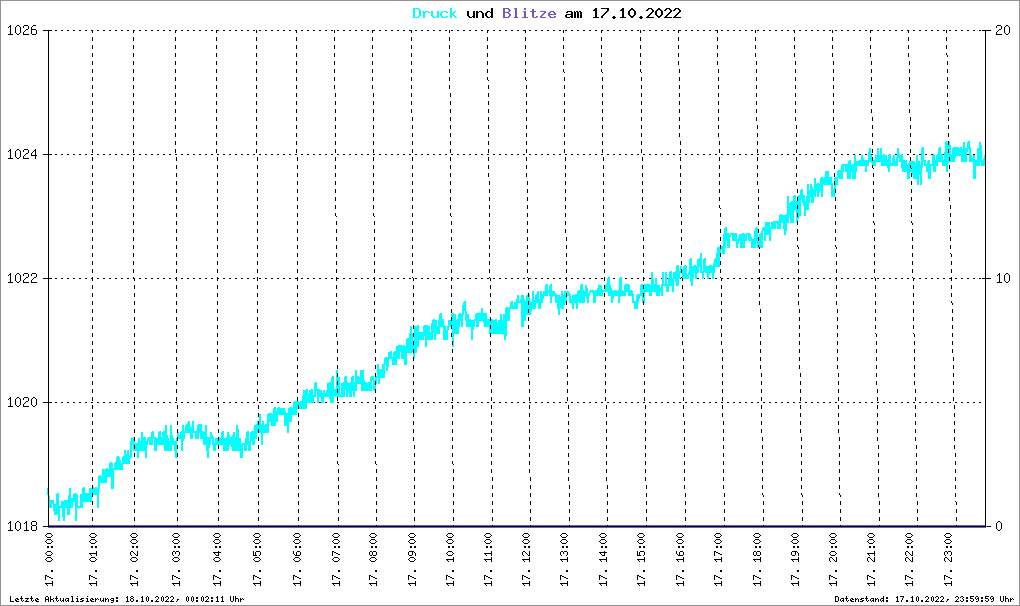Click the 1026 left axis label
Screen dimensions: 1020x606
22,31
